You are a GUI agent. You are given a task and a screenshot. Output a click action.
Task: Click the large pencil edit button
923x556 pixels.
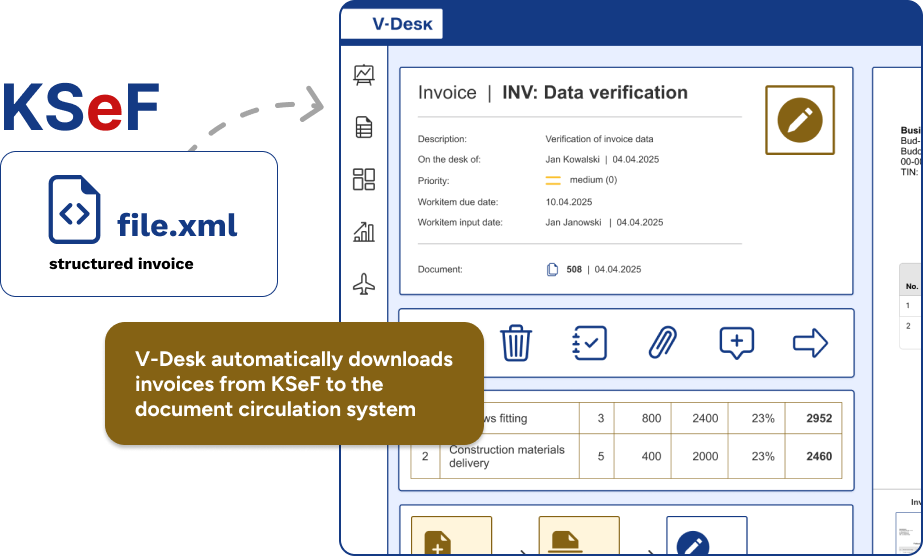click(800, 120)
